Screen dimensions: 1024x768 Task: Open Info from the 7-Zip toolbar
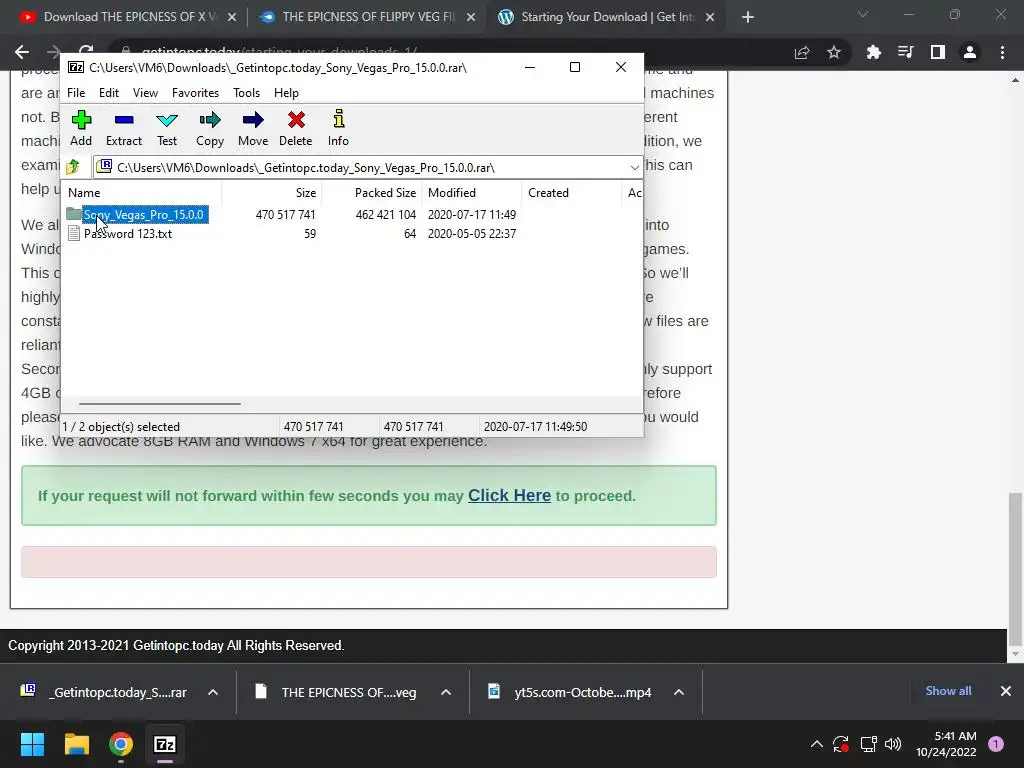click(338, 128)
